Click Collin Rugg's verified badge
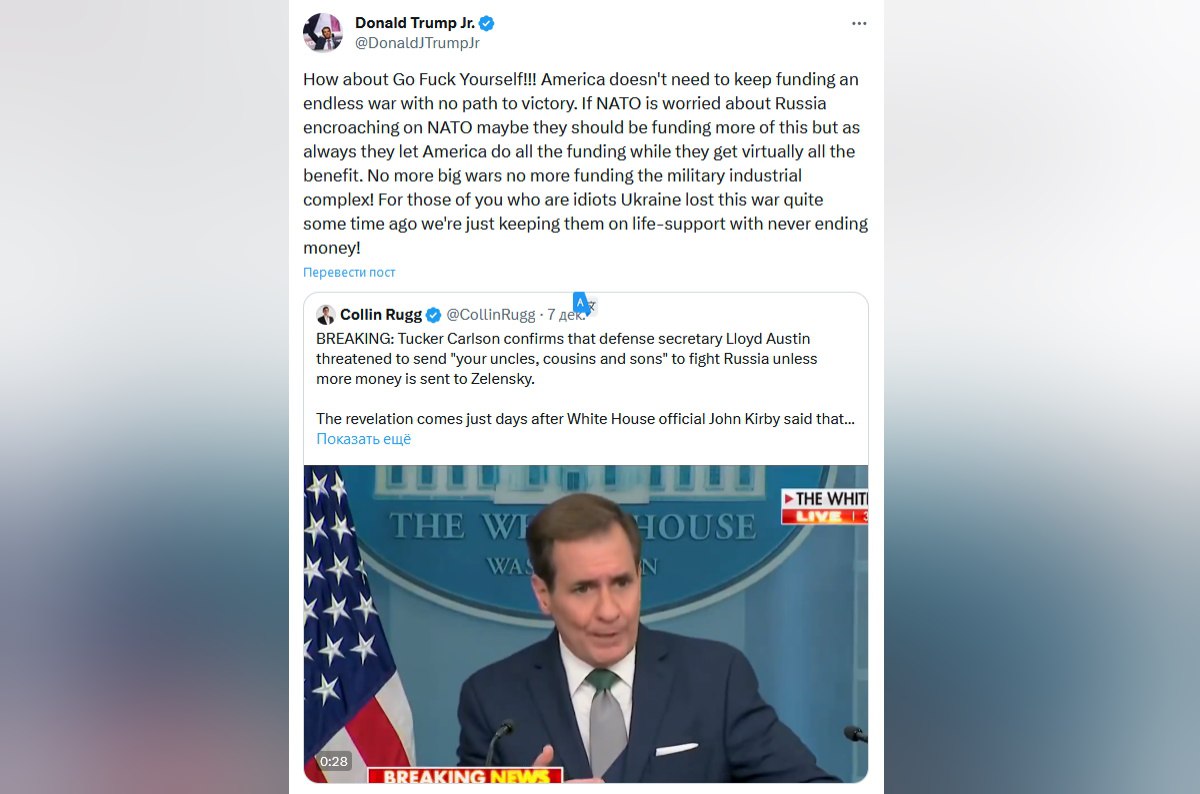Viewport: 1200px width, 794px height. click(x=434, y=315)
